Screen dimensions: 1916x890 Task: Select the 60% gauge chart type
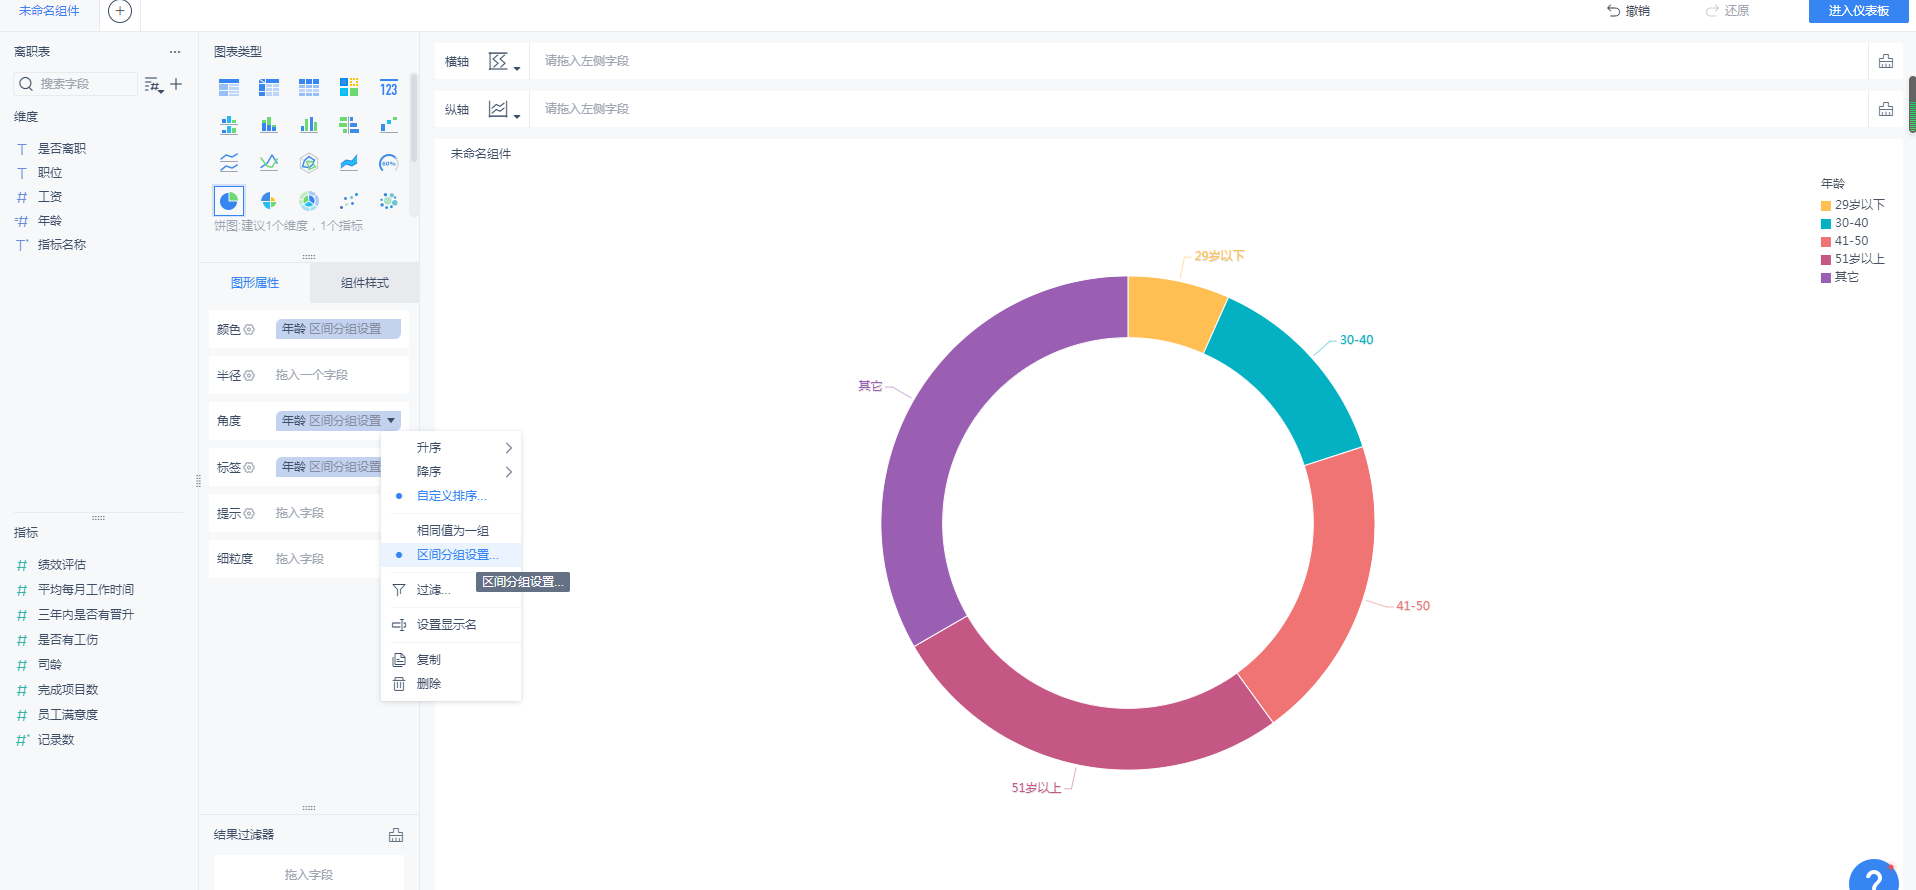tap(389, 163)
